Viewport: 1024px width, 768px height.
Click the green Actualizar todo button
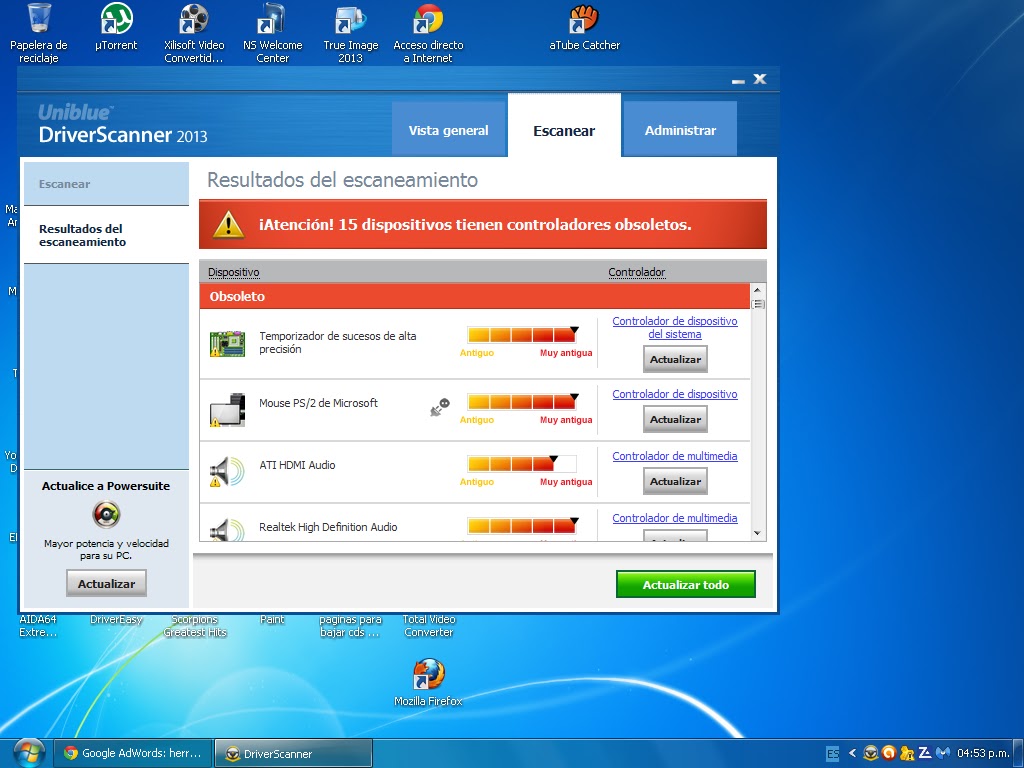pos(686,584)
